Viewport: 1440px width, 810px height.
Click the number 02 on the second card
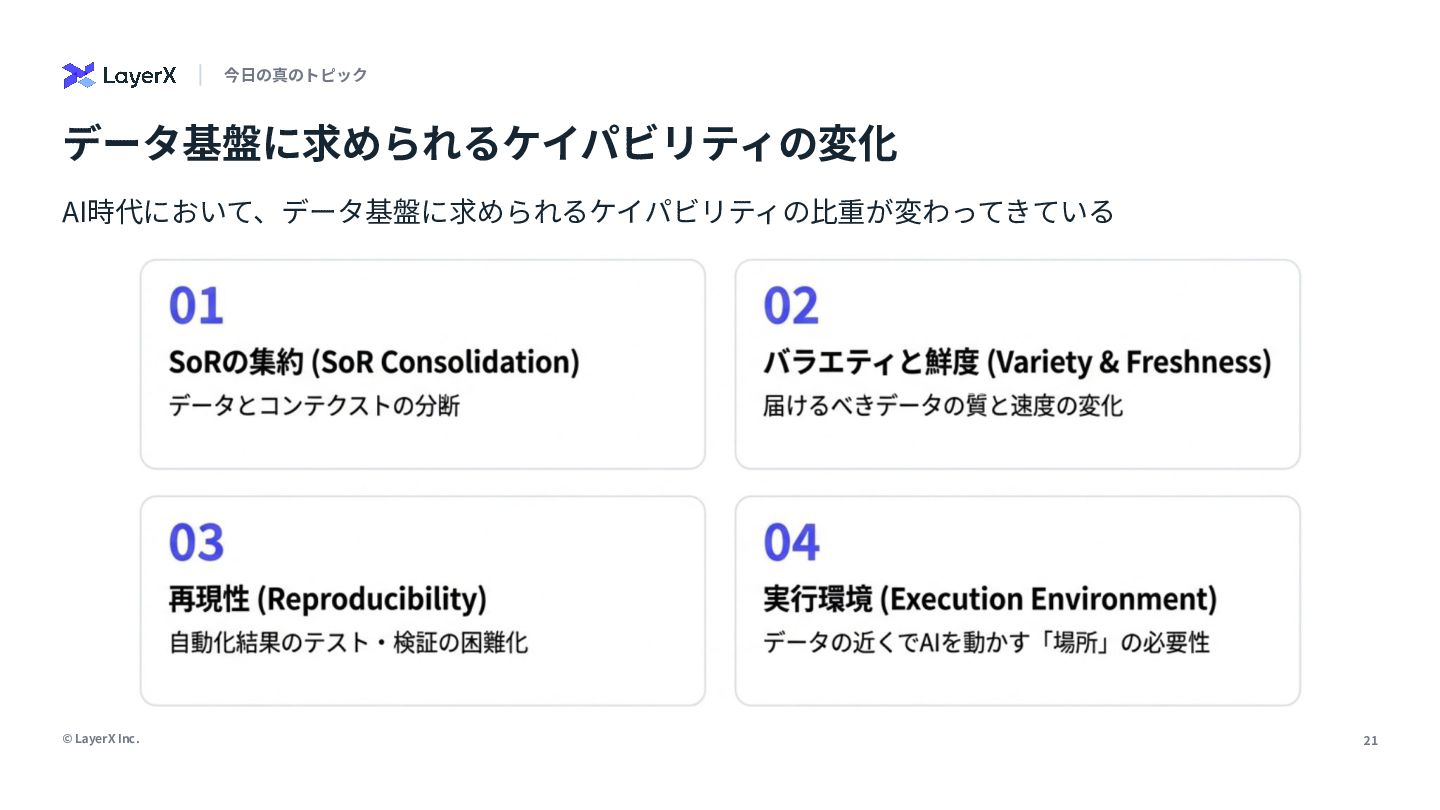tap(791, 306)
